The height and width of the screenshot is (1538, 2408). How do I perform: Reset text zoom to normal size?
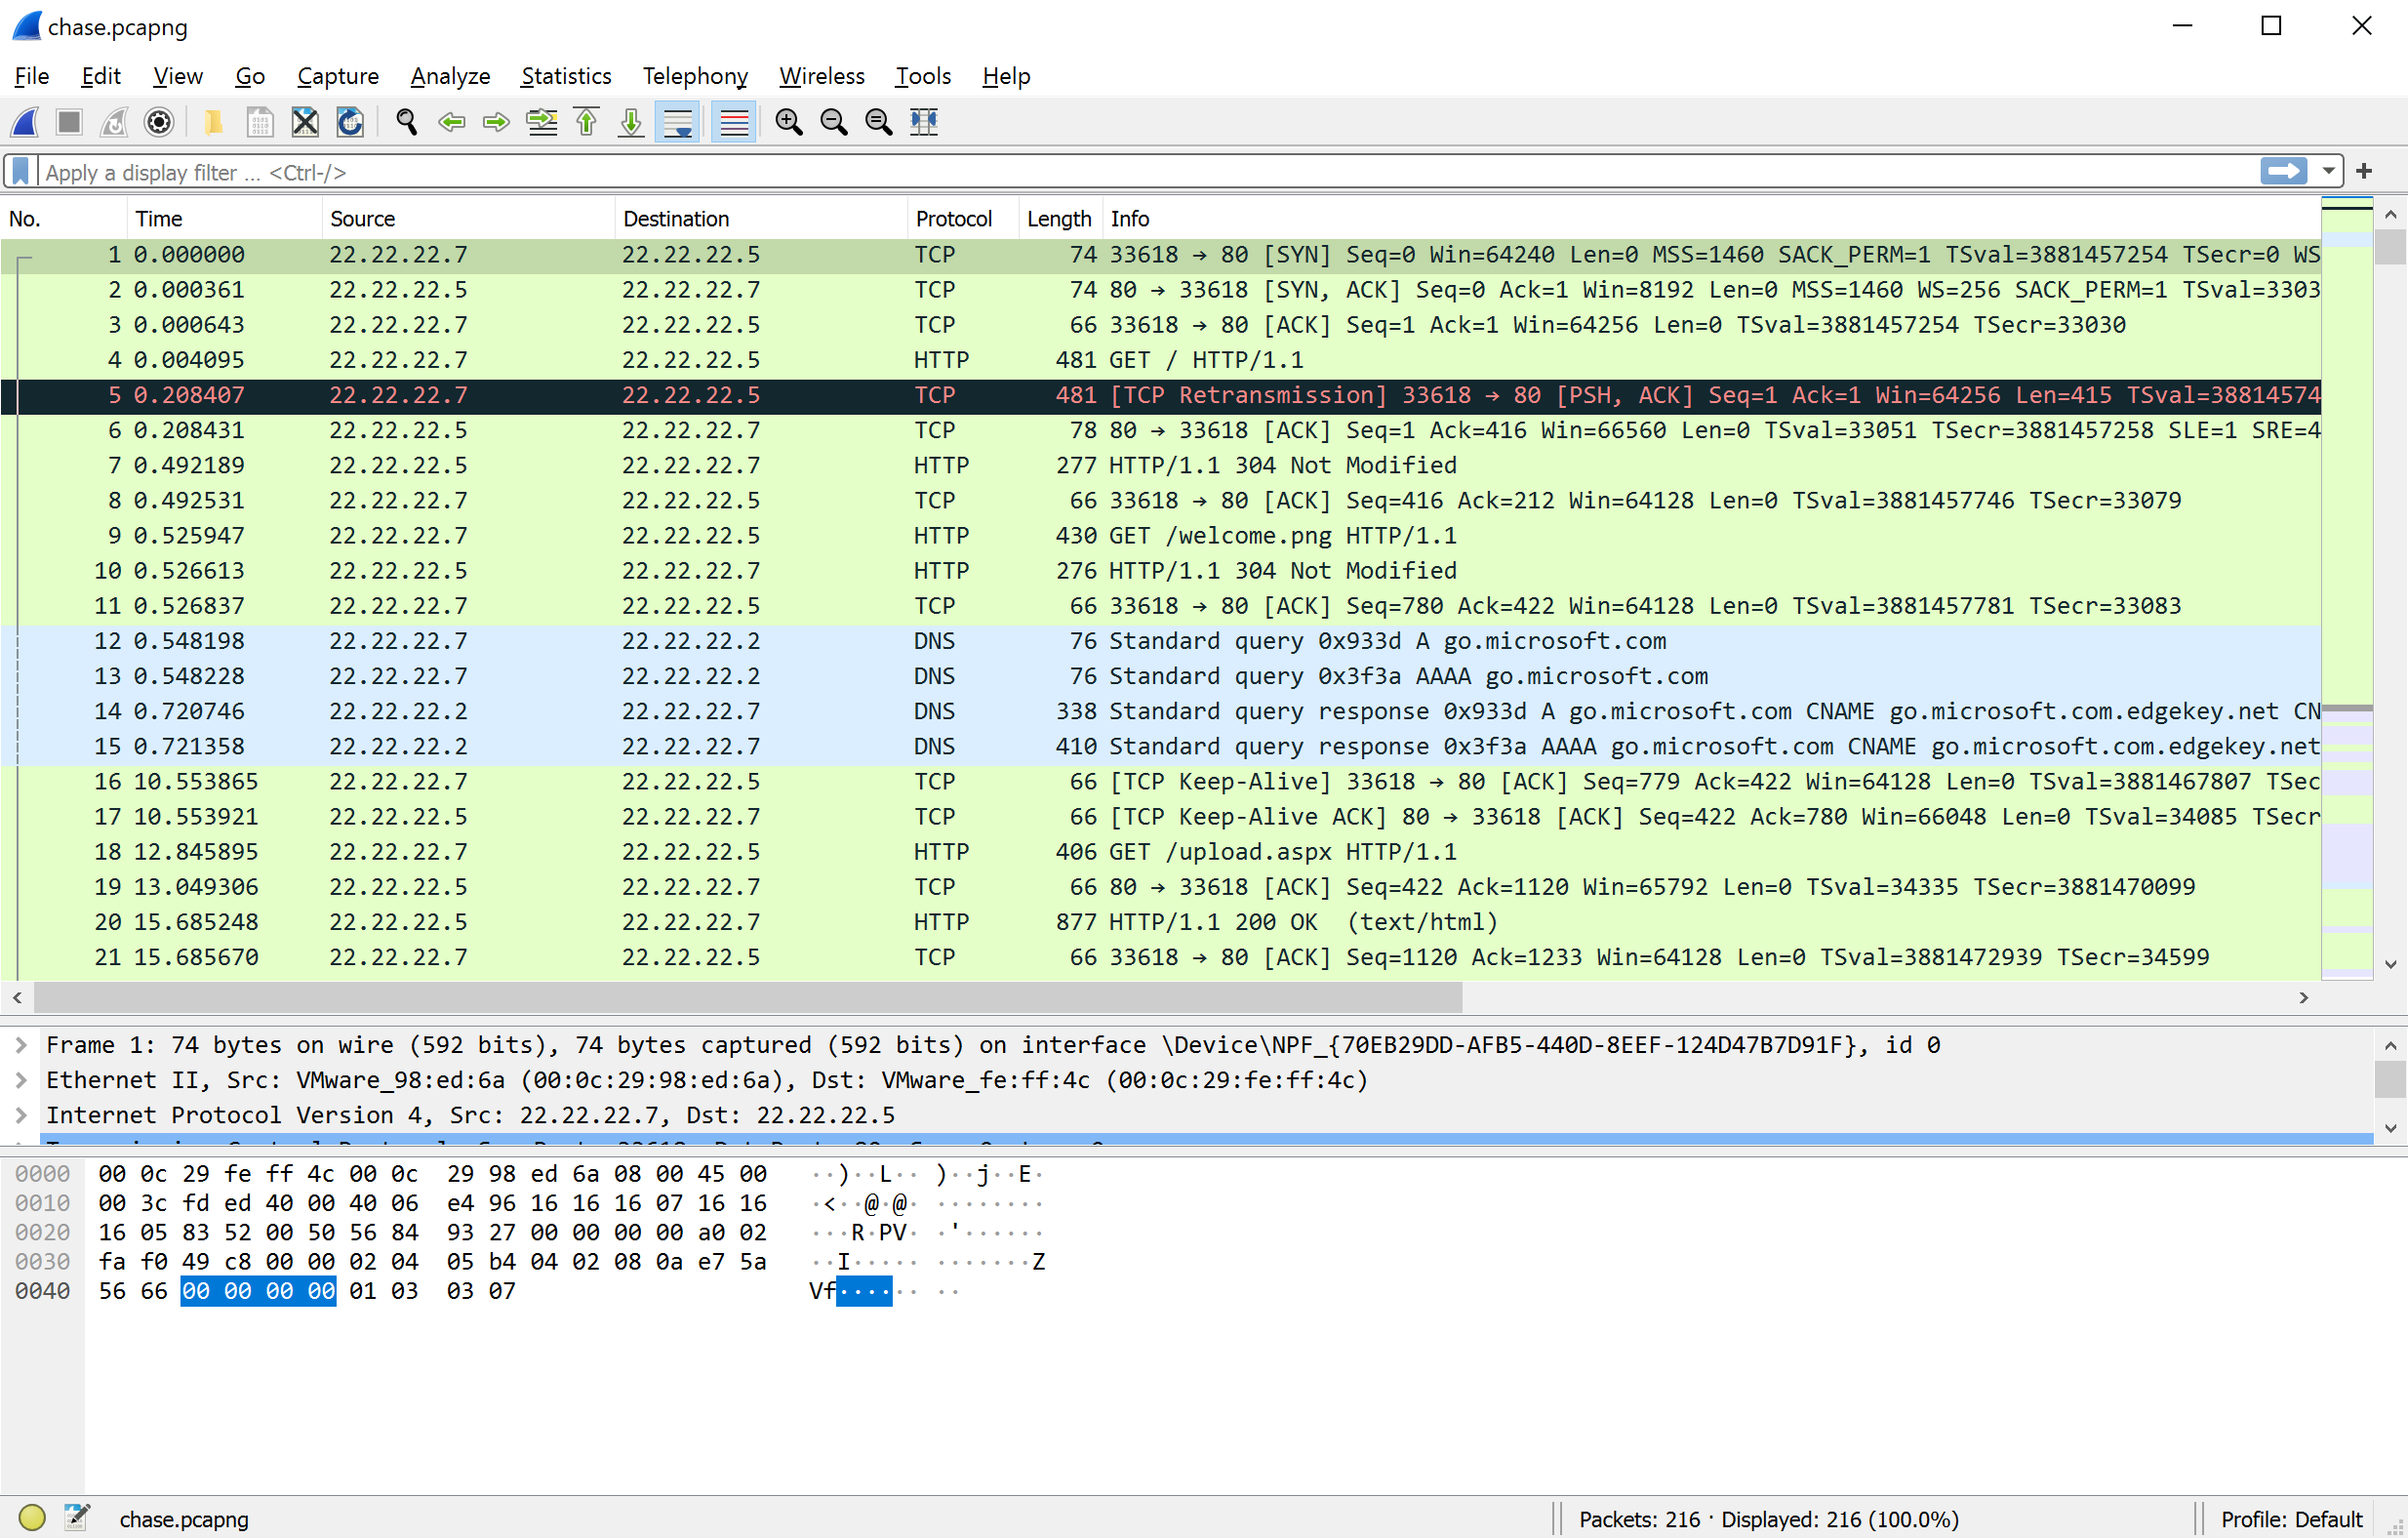point(879,122)
